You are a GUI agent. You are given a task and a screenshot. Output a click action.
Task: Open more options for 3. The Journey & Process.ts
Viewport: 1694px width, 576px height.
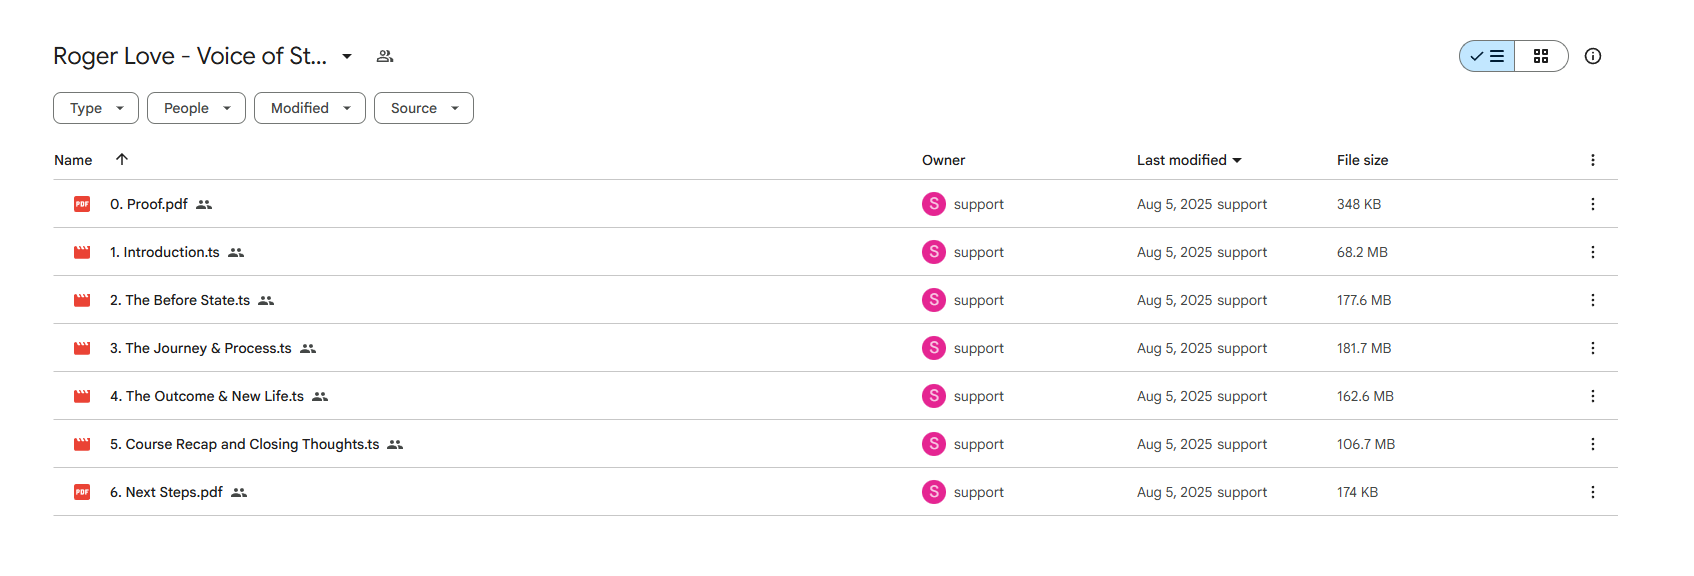tap(1593, 348)
